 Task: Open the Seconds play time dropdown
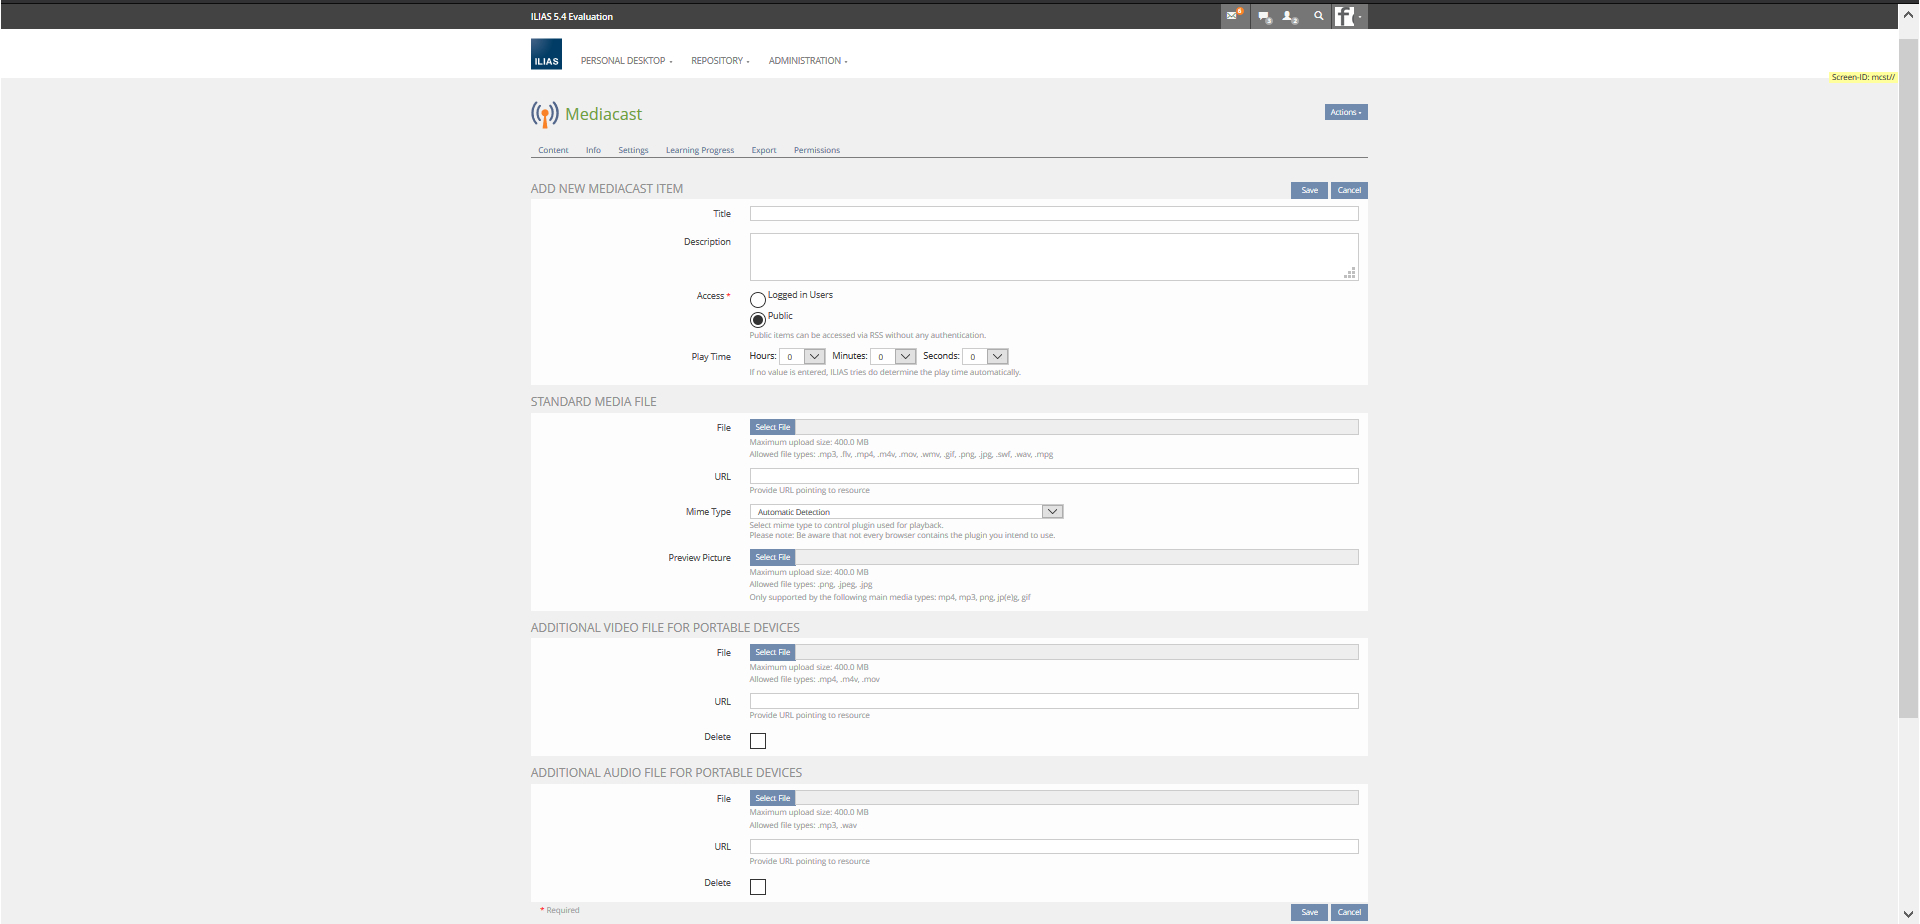[985, 357]
